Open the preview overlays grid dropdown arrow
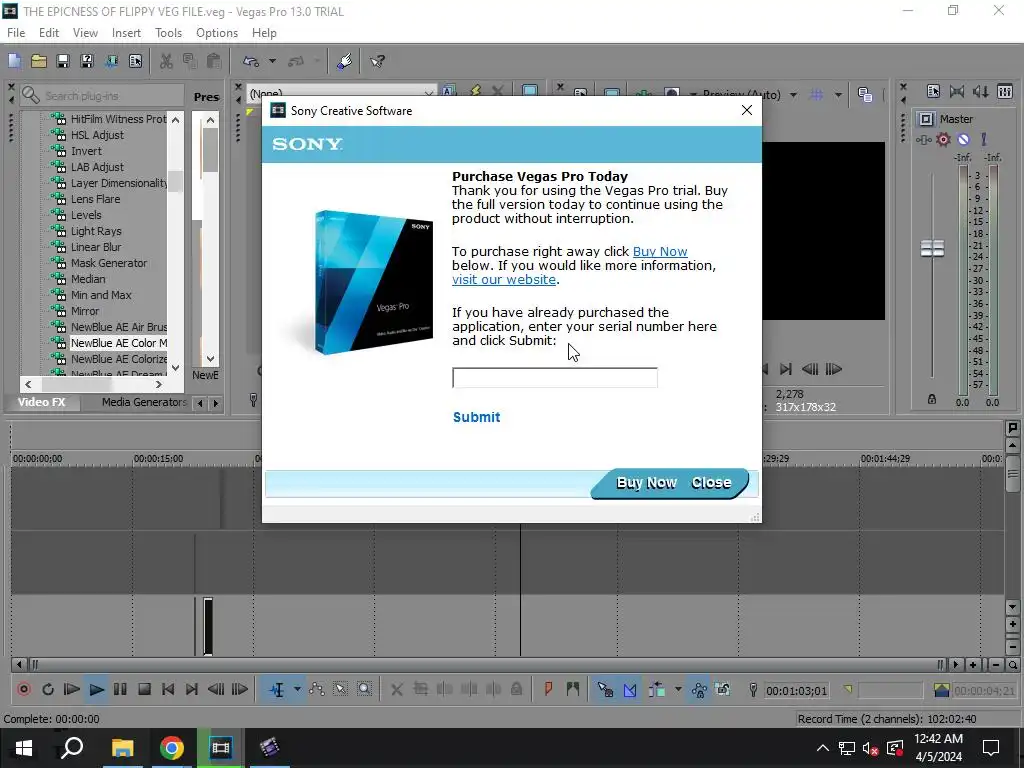 coord(838,95)
